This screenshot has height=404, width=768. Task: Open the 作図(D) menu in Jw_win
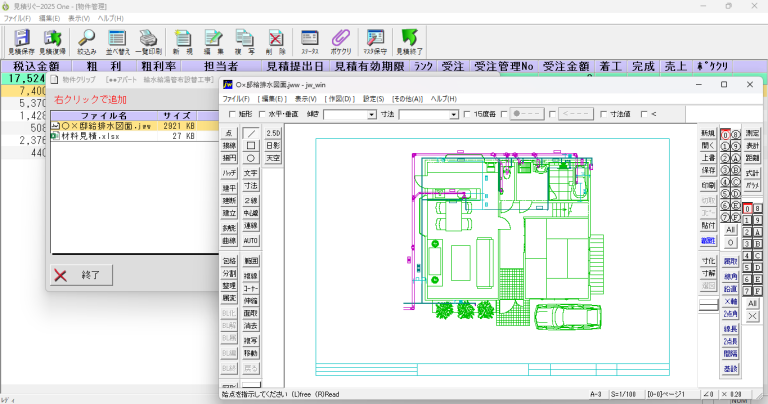pos(340,99)
